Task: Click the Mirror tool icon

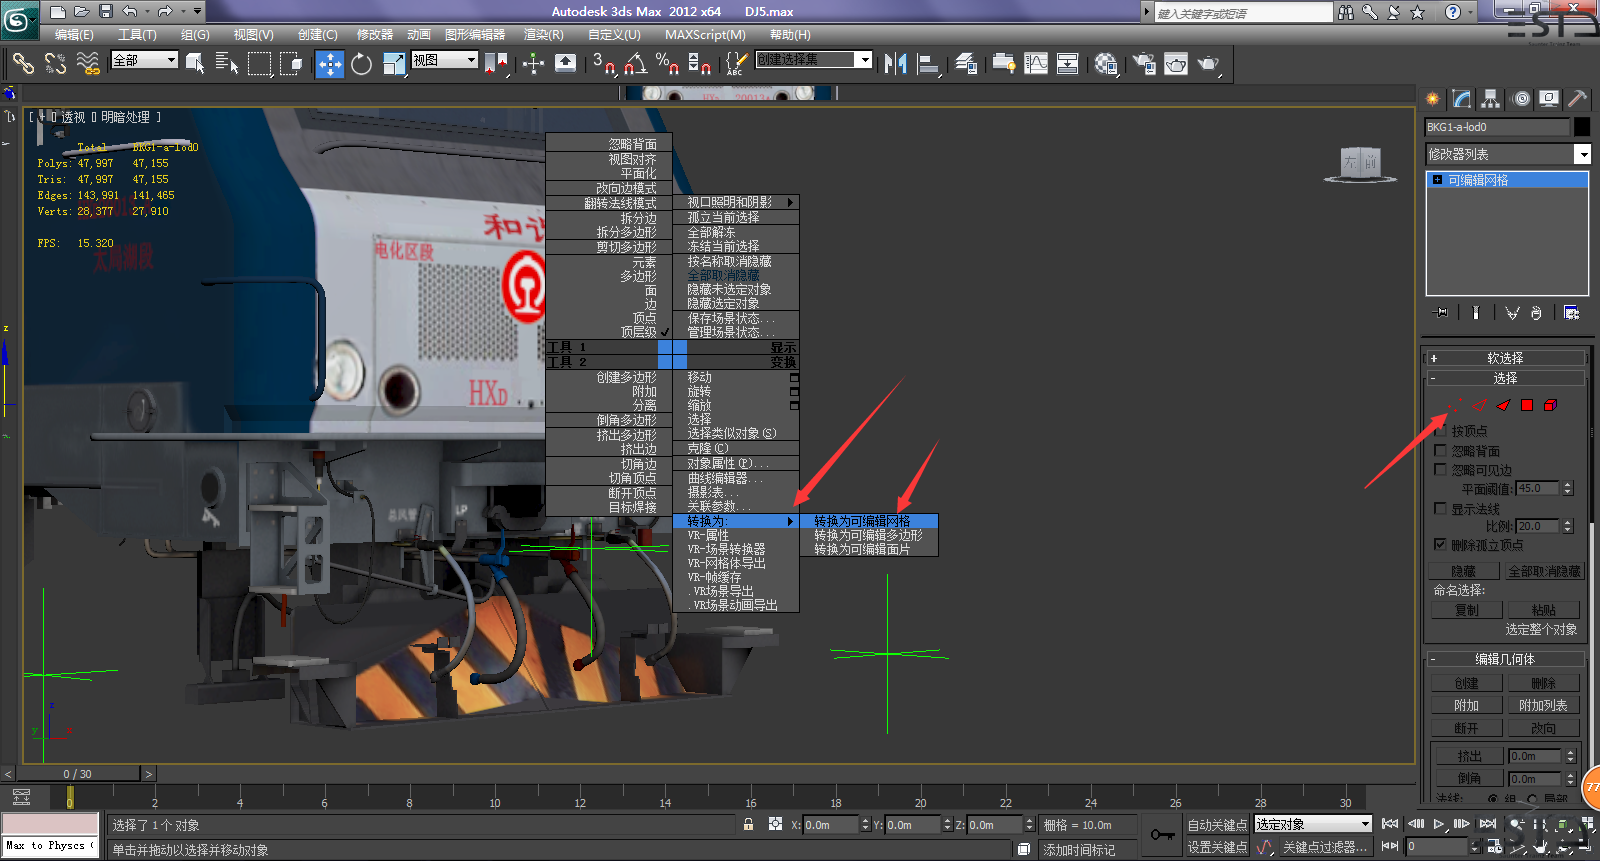Action: click(896, 64)
